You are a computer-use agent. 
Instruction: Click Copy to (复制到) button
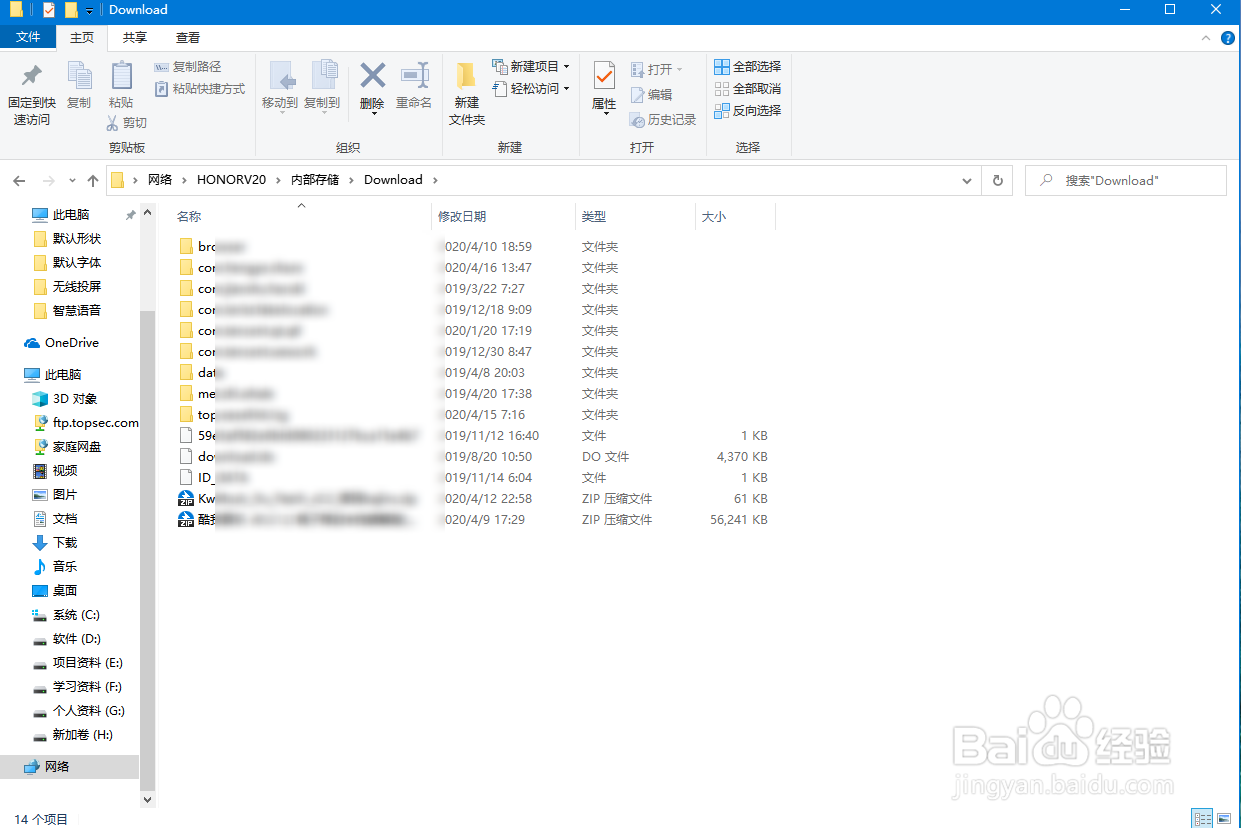pos(322,86)
